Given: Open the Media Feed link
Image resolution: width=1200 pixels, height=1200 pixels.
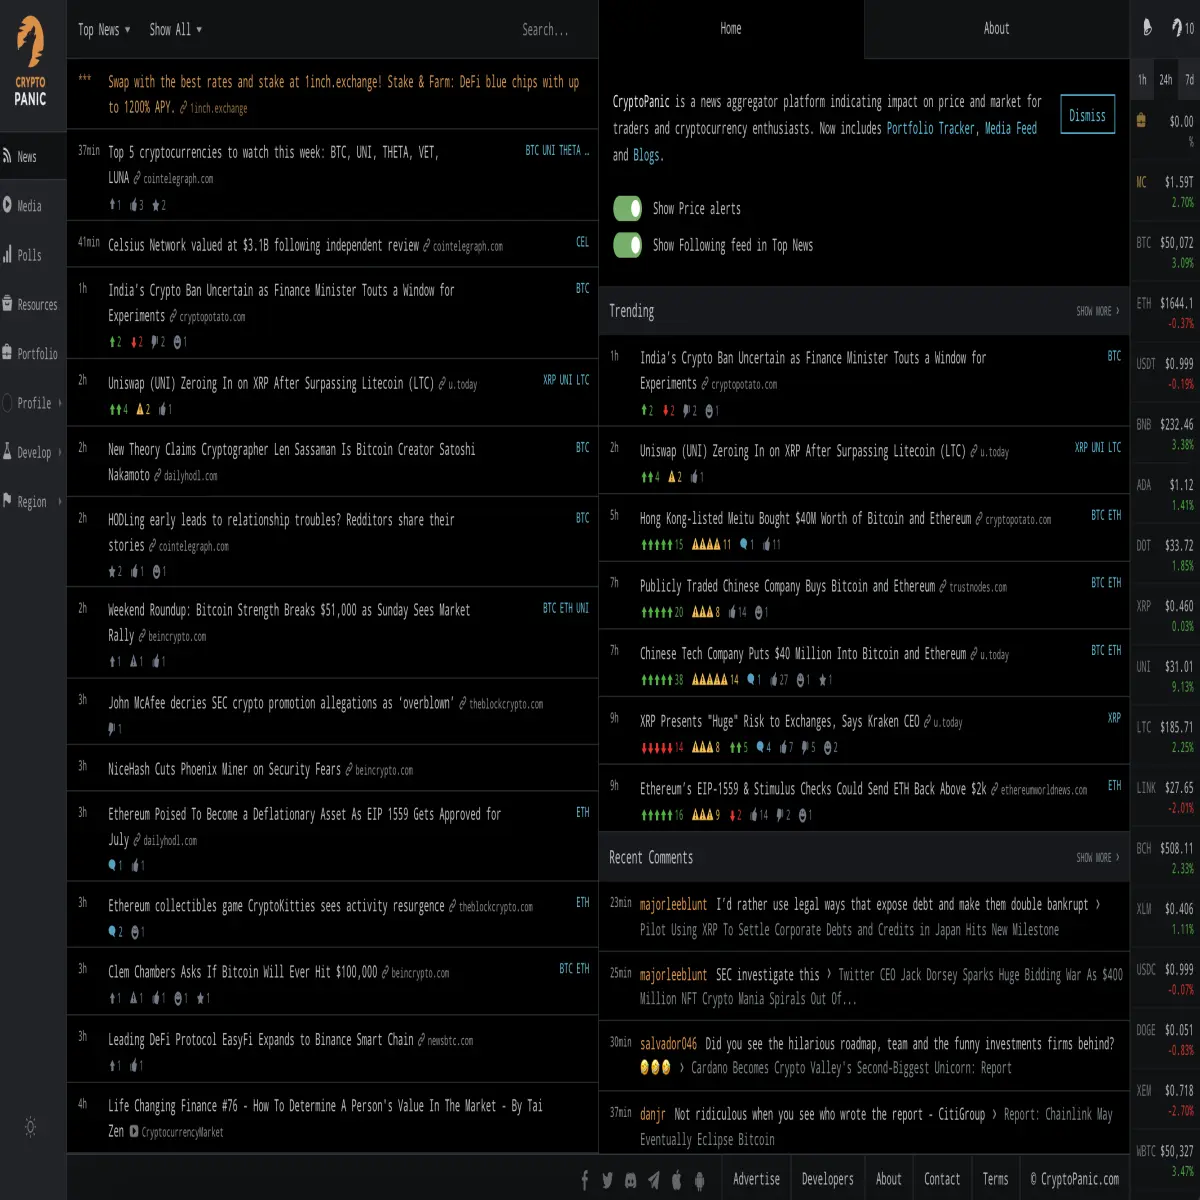Looking at the screenshot, I should coord(1011,128).
